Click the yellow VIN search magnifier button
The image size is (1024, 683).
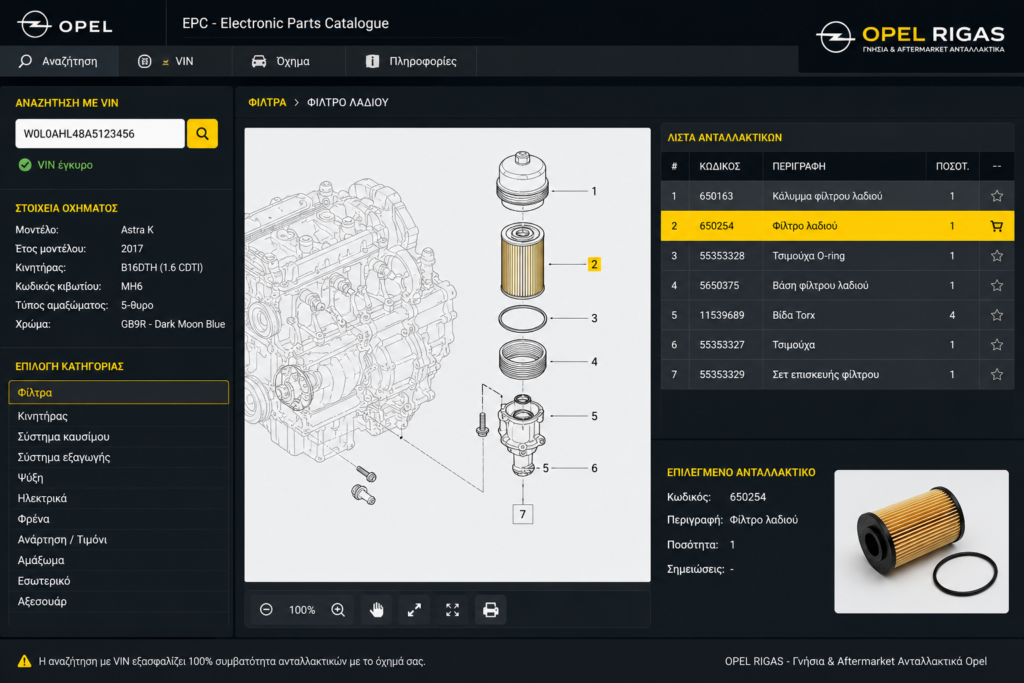(202, 134)
